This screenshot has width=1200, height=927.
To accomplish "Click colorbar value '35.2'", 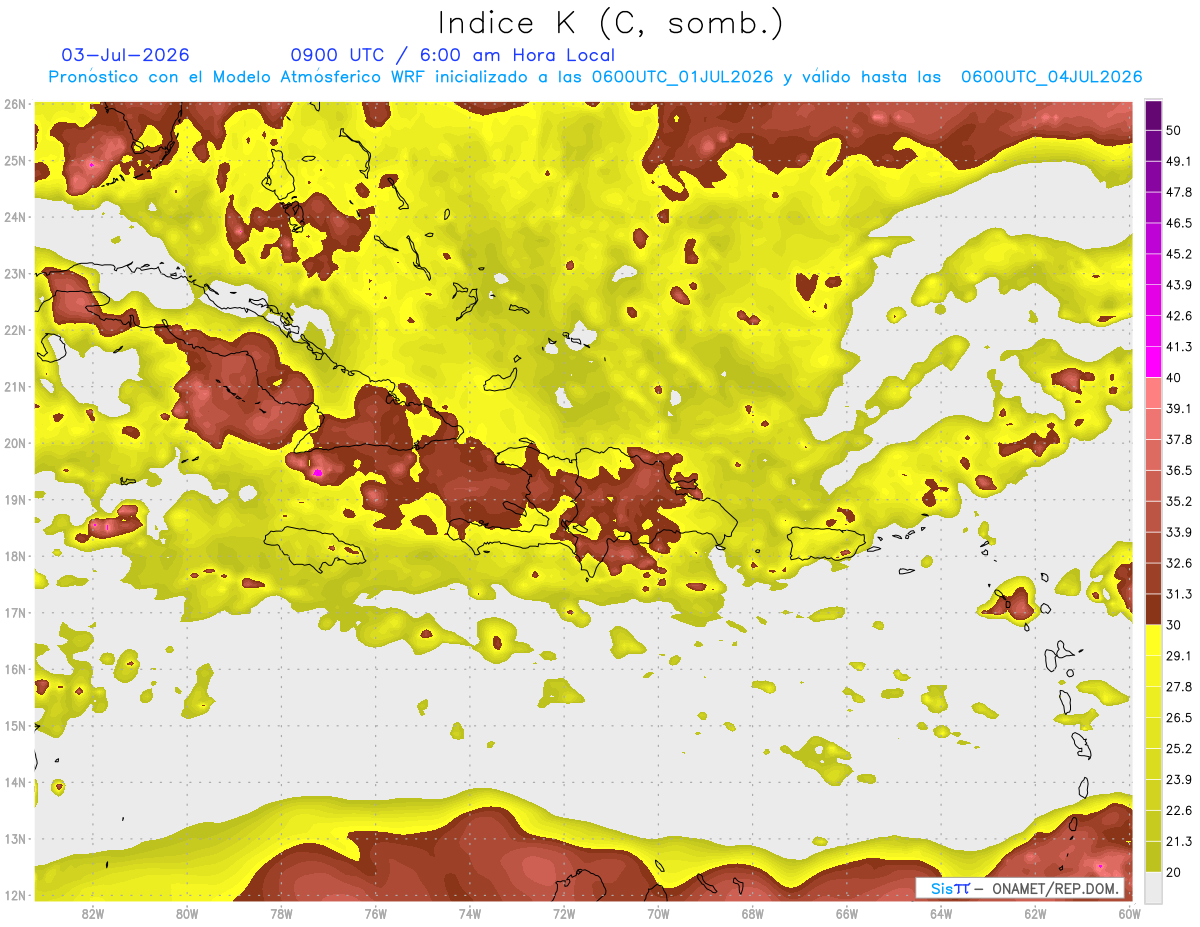I will coord(1178,501).
